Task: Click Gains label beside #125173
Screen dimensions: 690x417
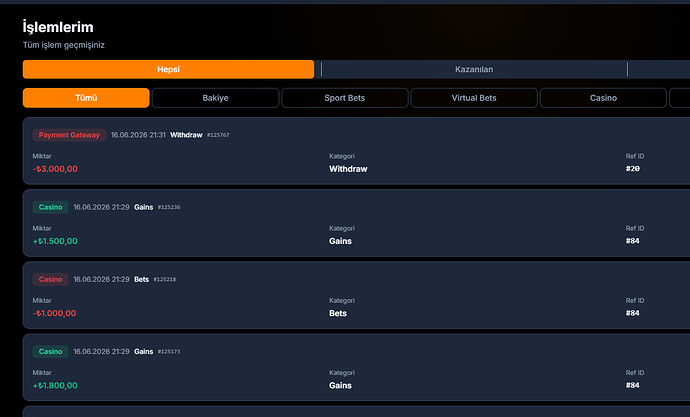Action: click(143, 351)
